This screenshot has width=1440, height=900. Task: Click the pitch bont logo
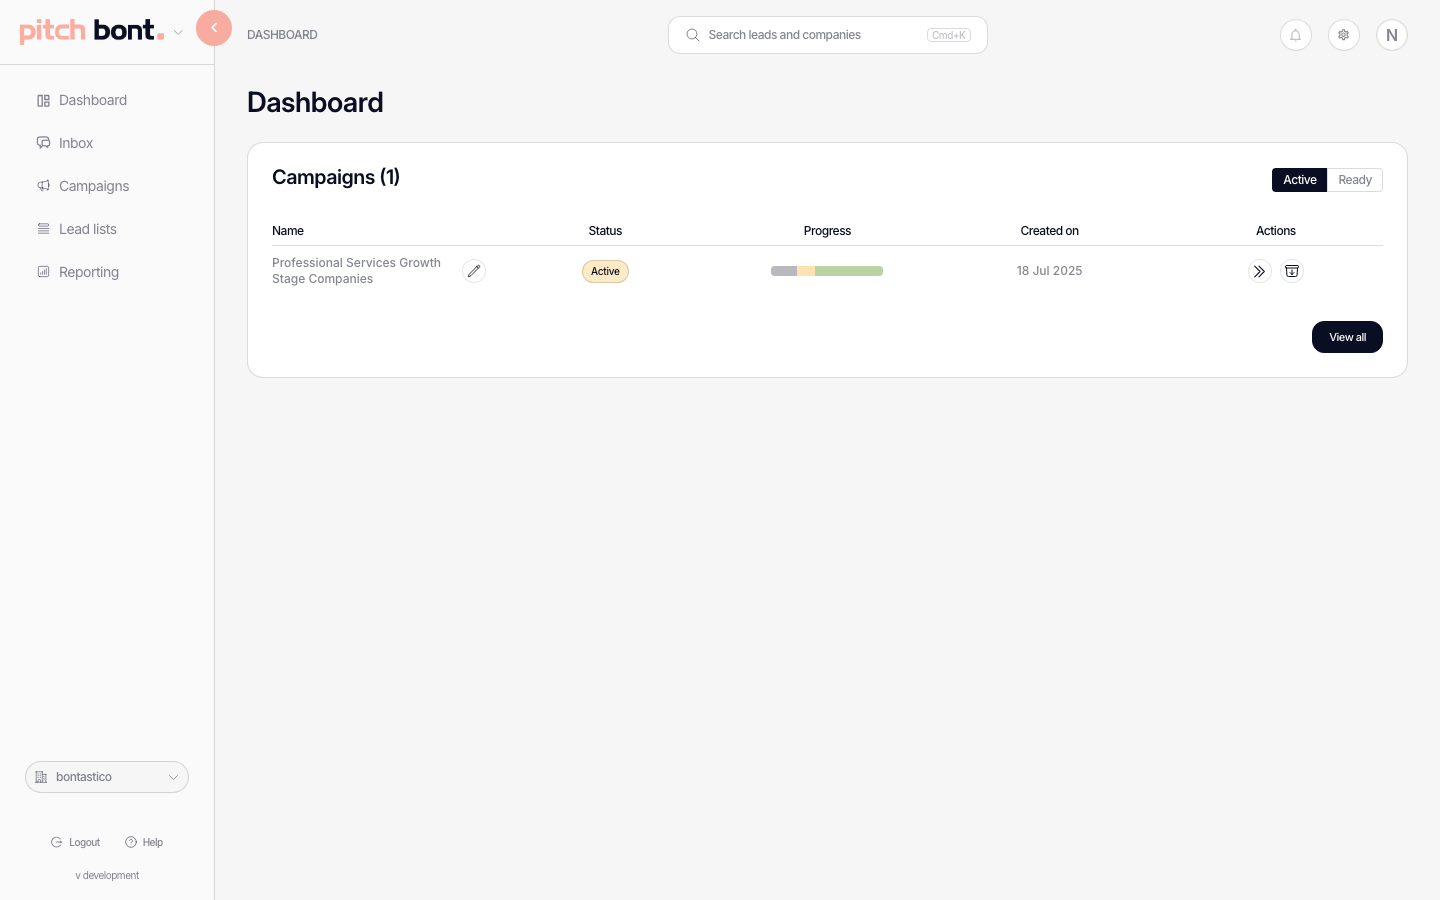coord(92,31)
